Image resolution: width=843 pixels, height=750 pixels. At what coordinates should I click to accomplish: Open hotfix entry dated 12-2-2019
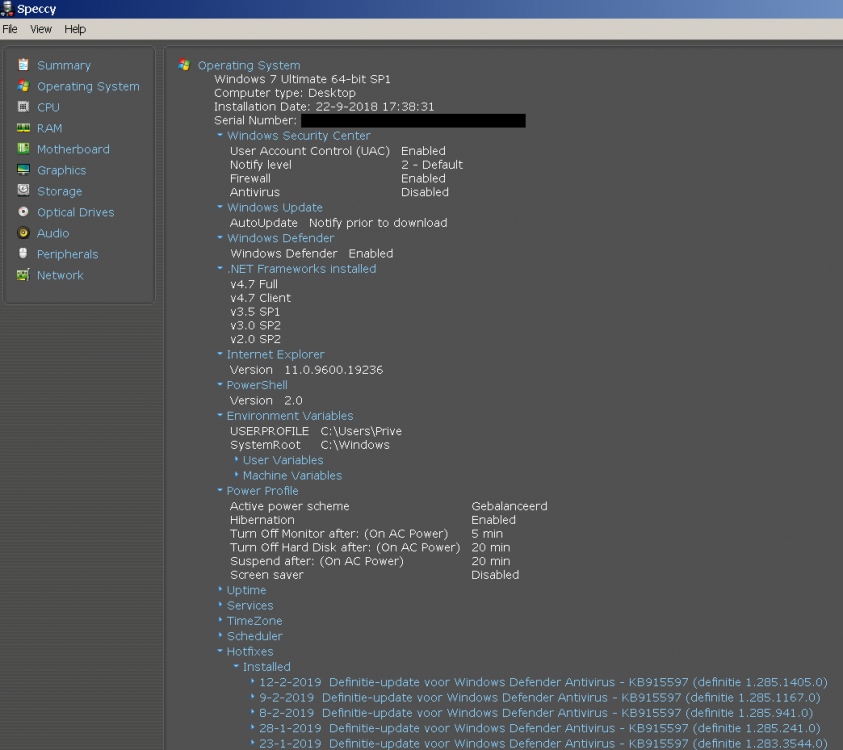coord(539,682)
